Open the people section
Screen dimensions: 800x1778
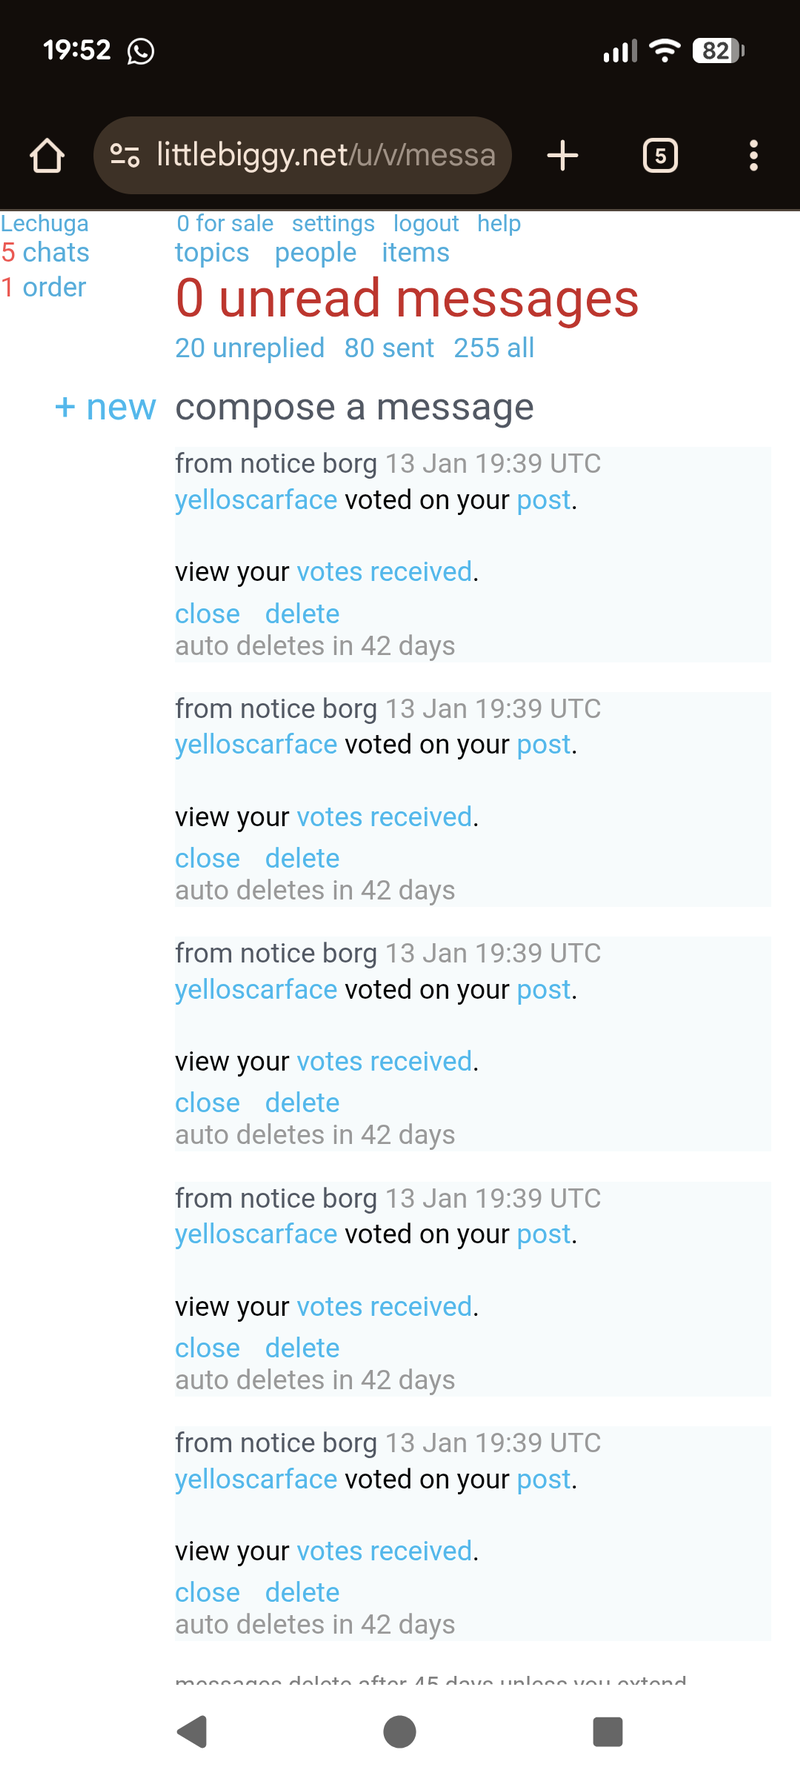tap(315, 253)
